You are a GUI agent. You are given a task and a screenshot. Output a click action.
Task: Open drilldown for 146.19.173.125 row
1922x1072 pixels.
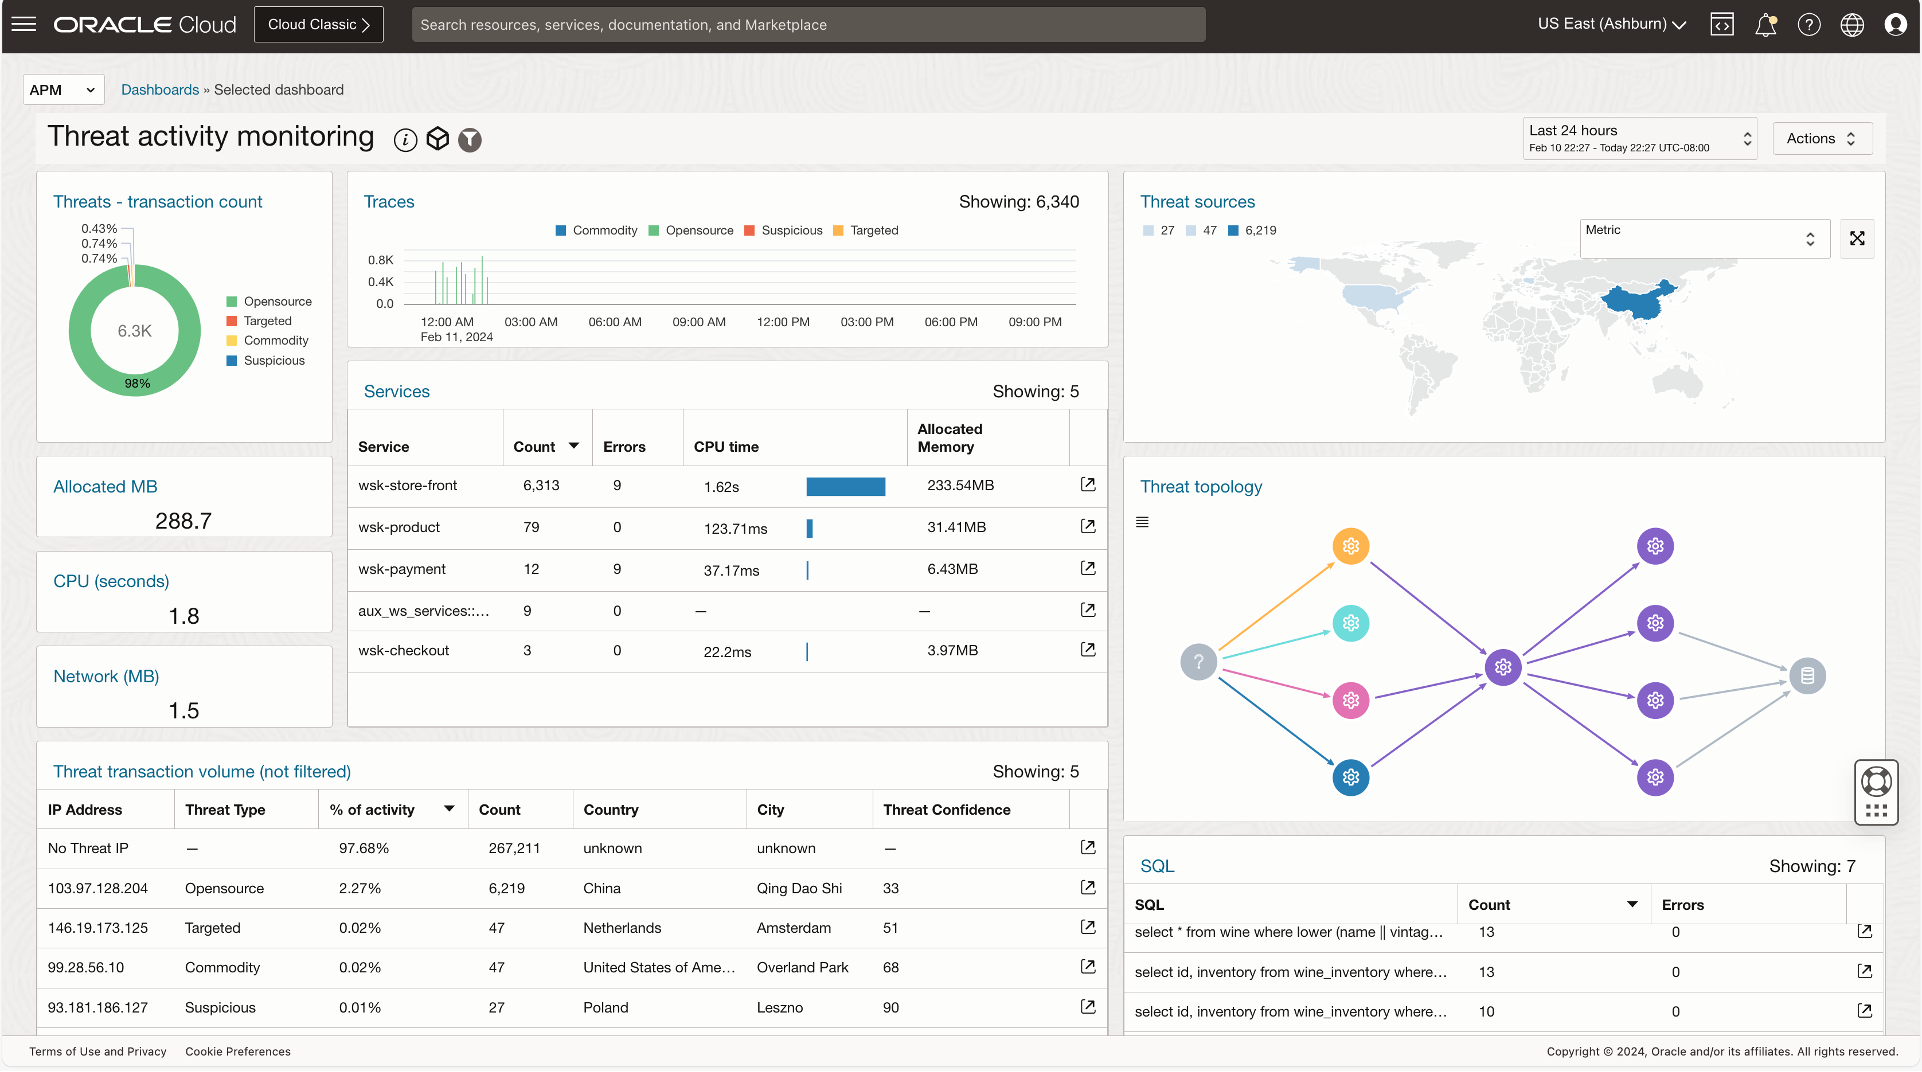[x=1088, y=928]
